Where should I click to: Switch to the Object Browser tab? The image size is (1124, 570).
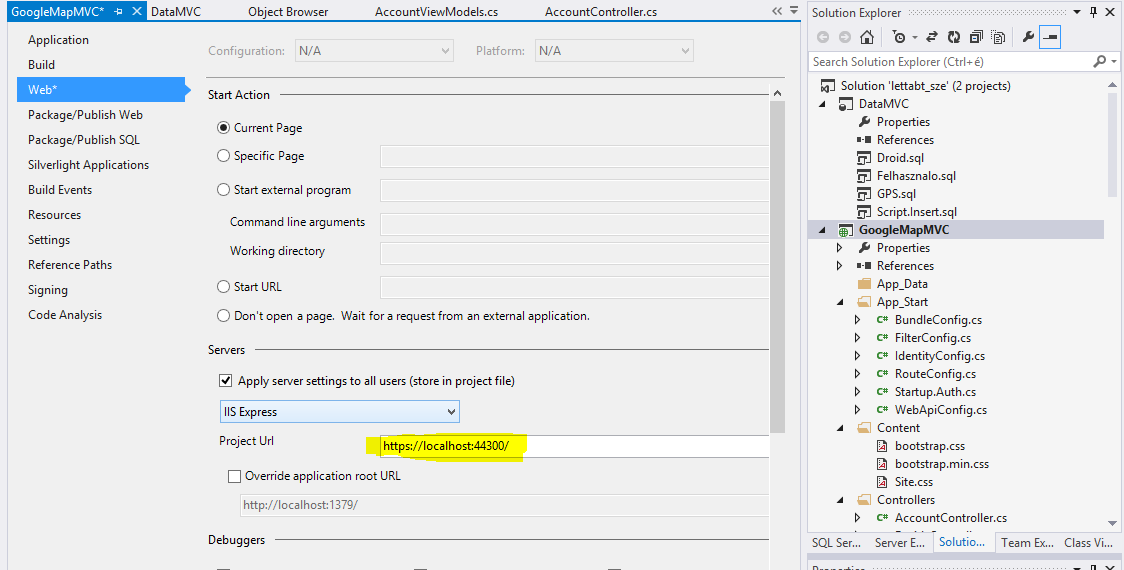(288, 11)
